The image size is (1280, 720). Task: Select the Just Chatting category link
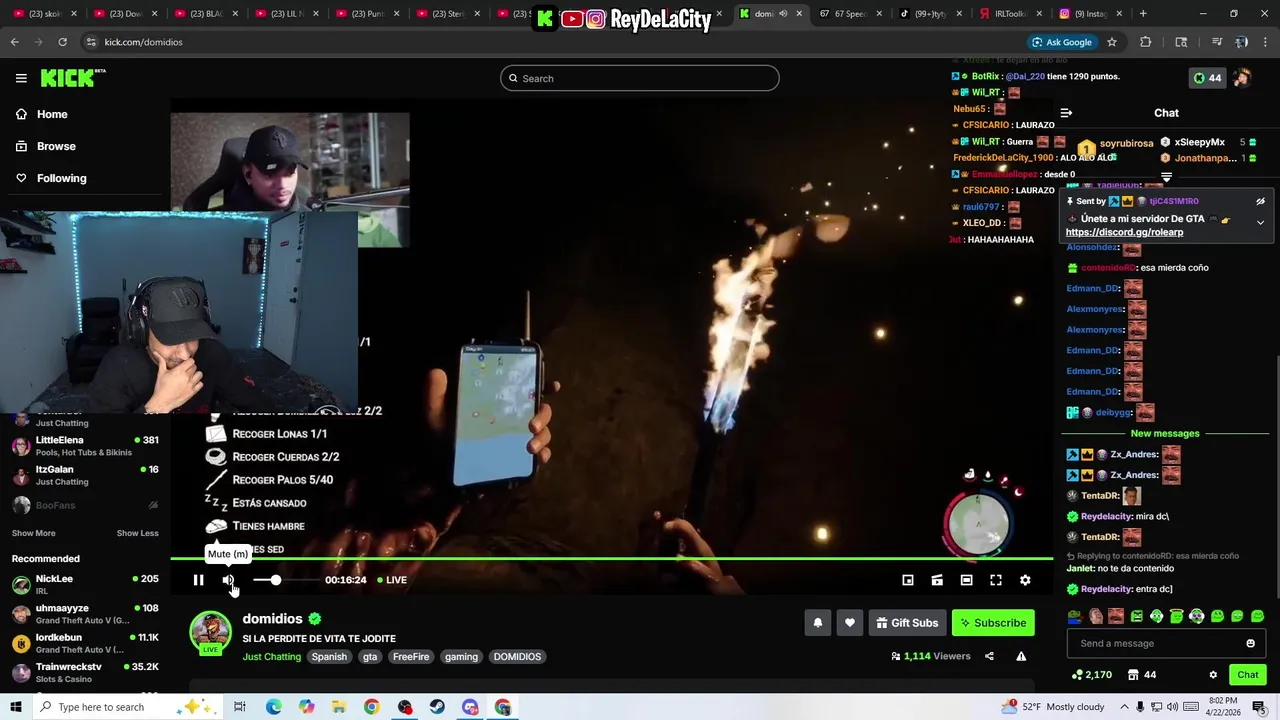(x=271, y=657)
